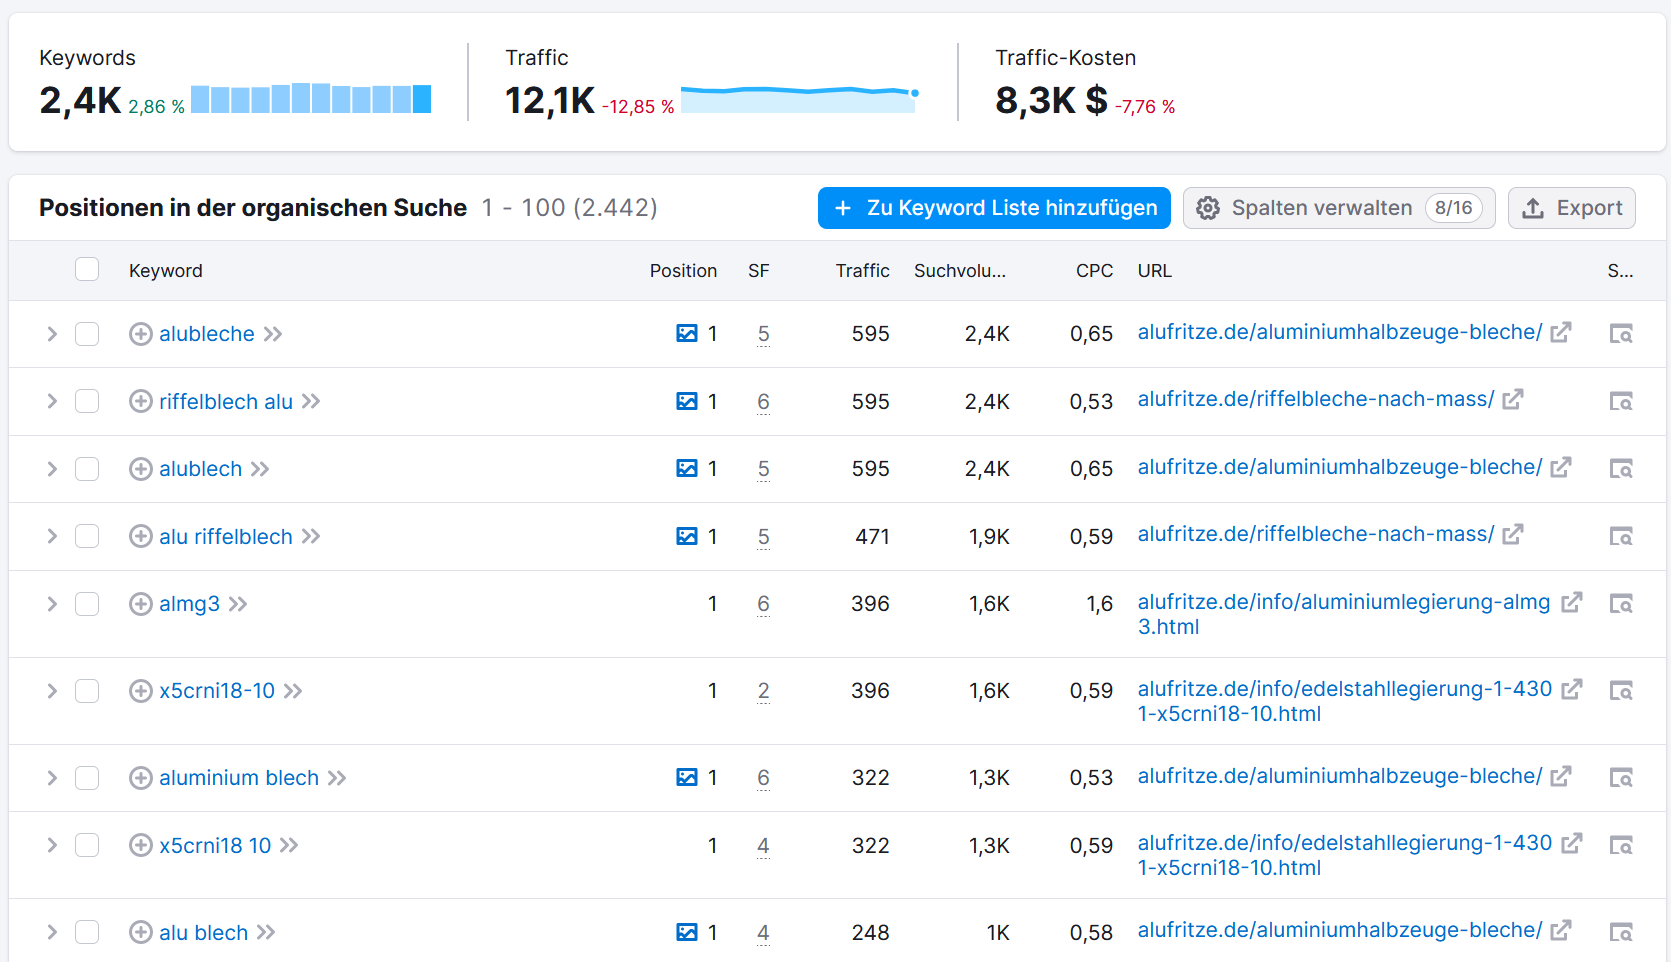
Task: Open SERP snapshot icon for alubleche row
Action: pyautogui.click(x=1621, y=334)
